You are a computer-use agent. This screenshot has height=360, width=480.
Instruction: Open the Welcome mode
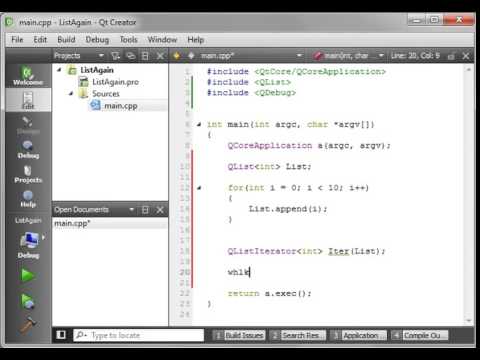[x=28, y=76]
